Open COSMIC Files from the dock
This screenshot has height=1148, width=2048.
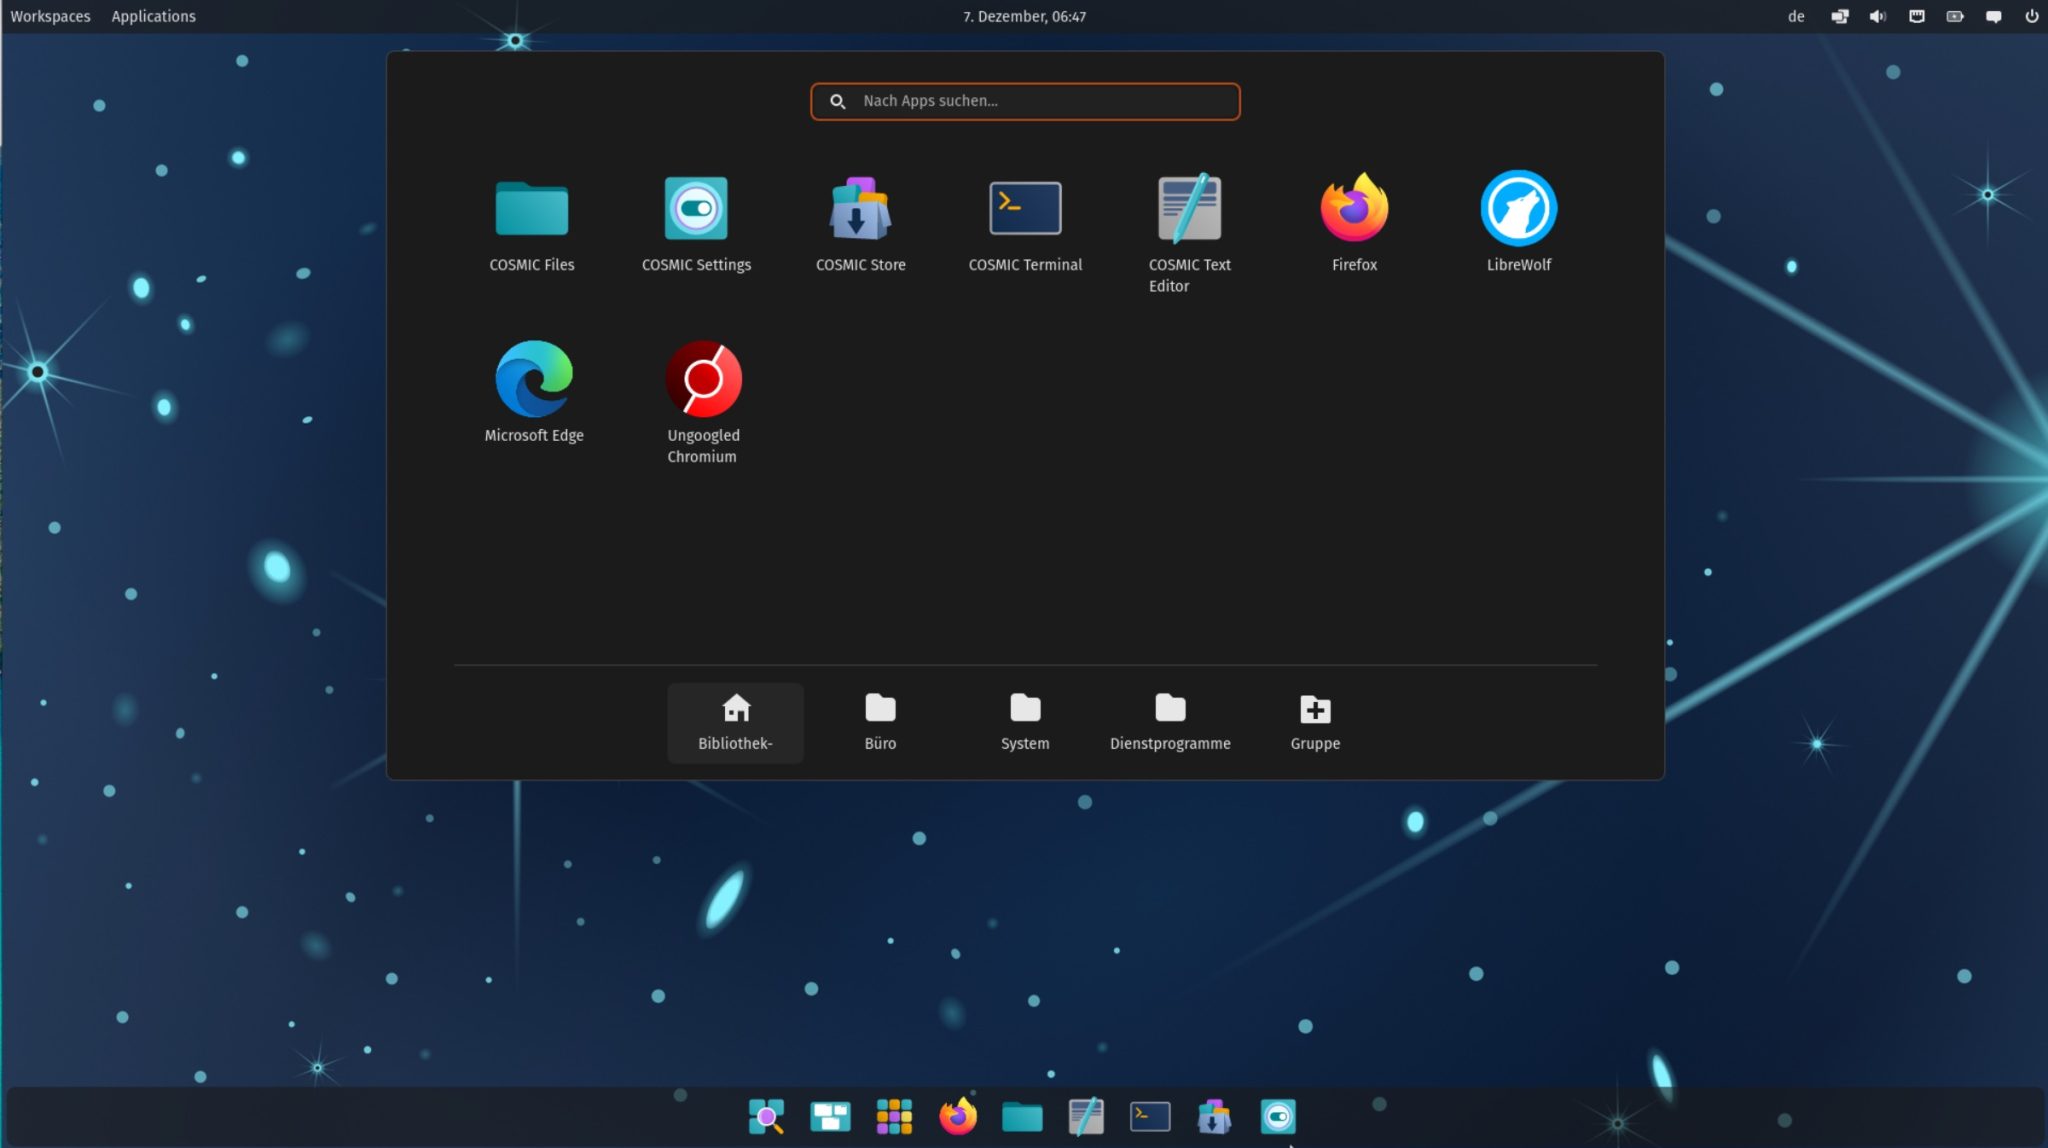click(x=1022, y=1116)
